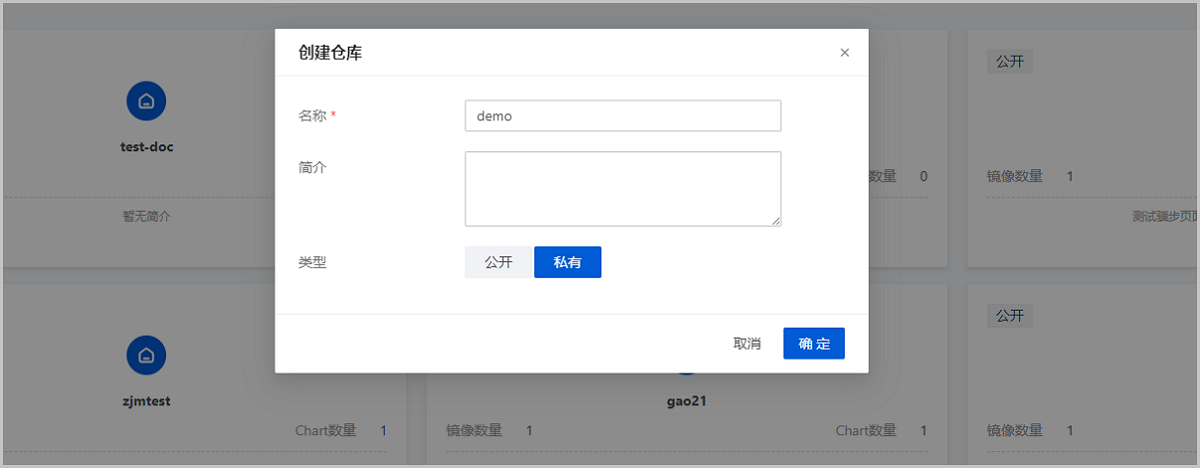Select 公开 as the repository type
1200x468 pixels.
coord(498,262)
